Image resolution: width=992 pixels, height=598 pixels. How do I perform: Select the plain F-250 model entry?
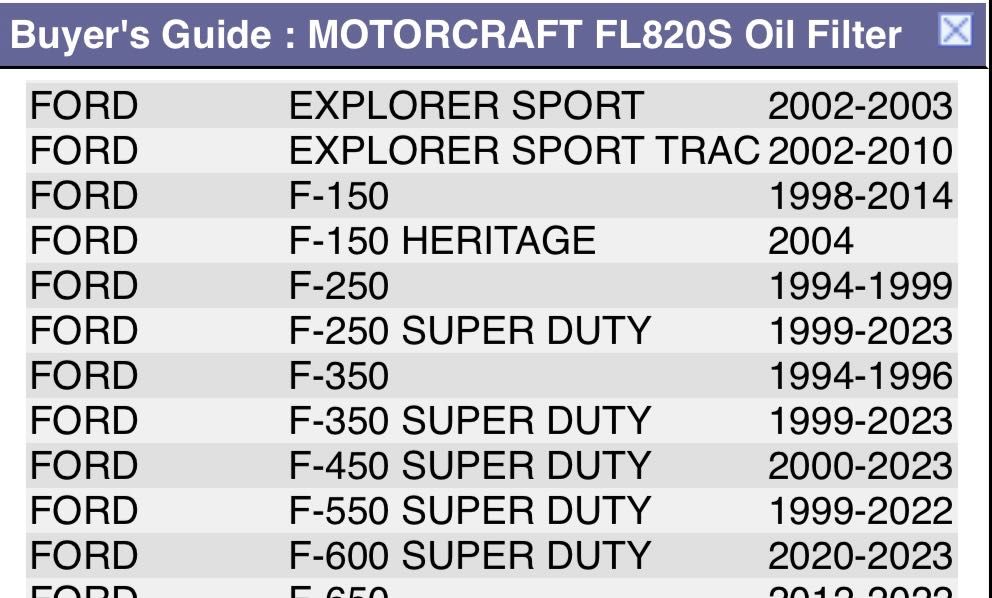tap(338, 286)
